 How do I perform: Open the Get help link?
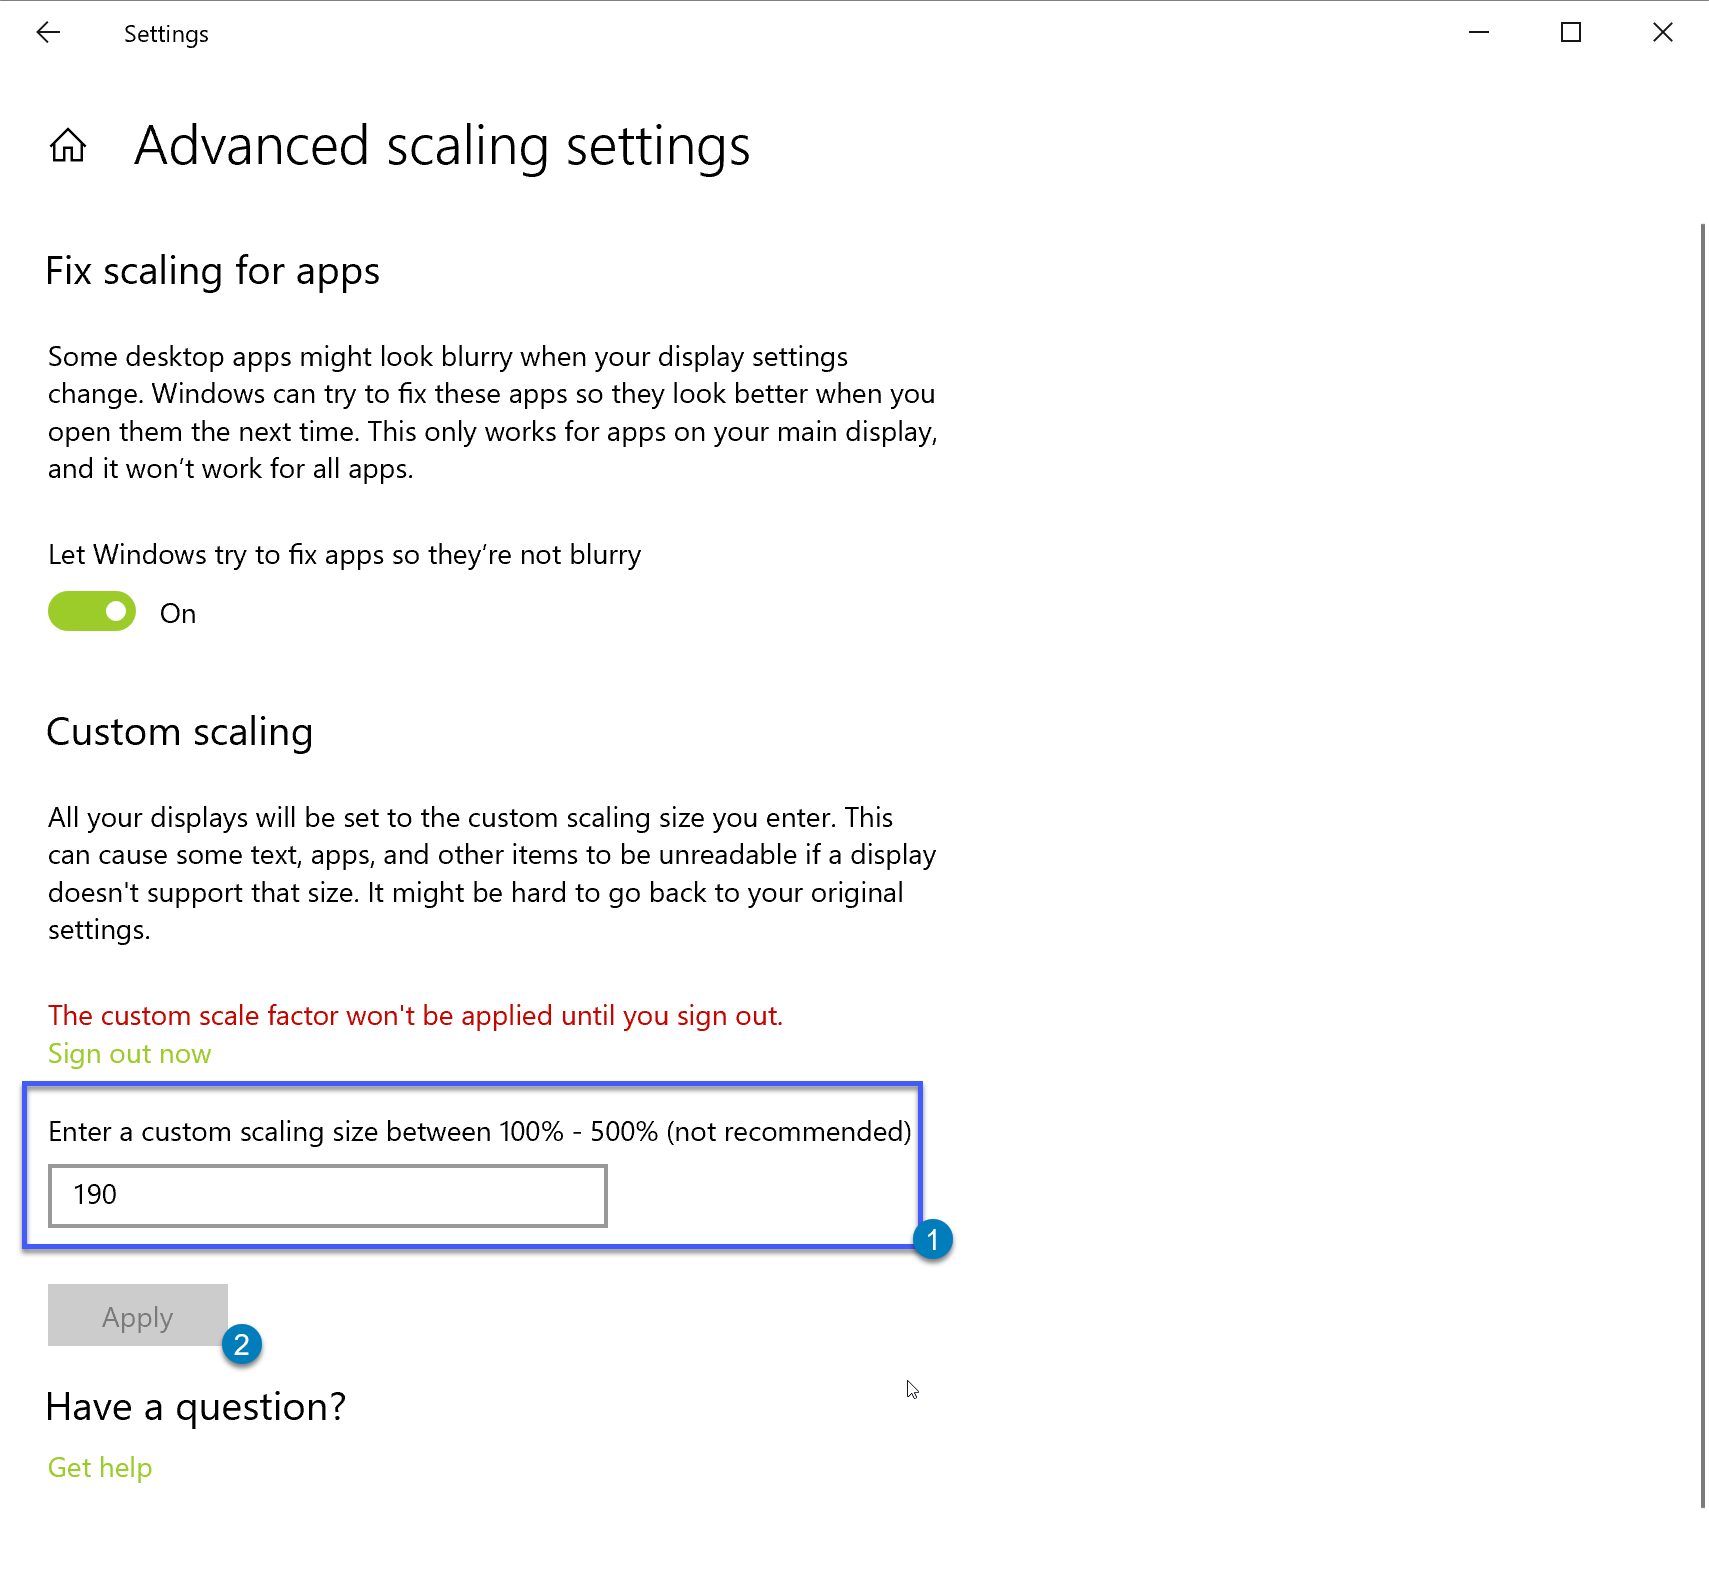point(100,1467)
